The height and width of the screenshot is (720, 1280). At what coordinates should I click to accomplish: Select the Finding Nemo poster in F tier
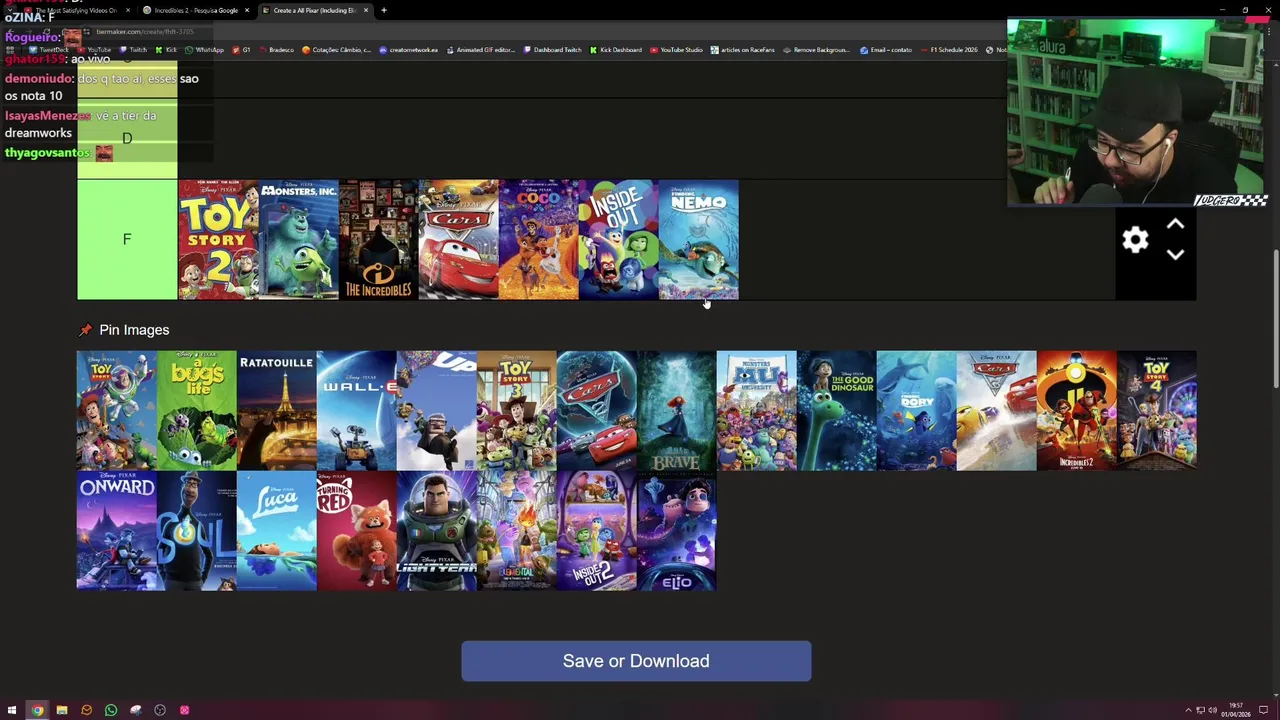[698, 240]
